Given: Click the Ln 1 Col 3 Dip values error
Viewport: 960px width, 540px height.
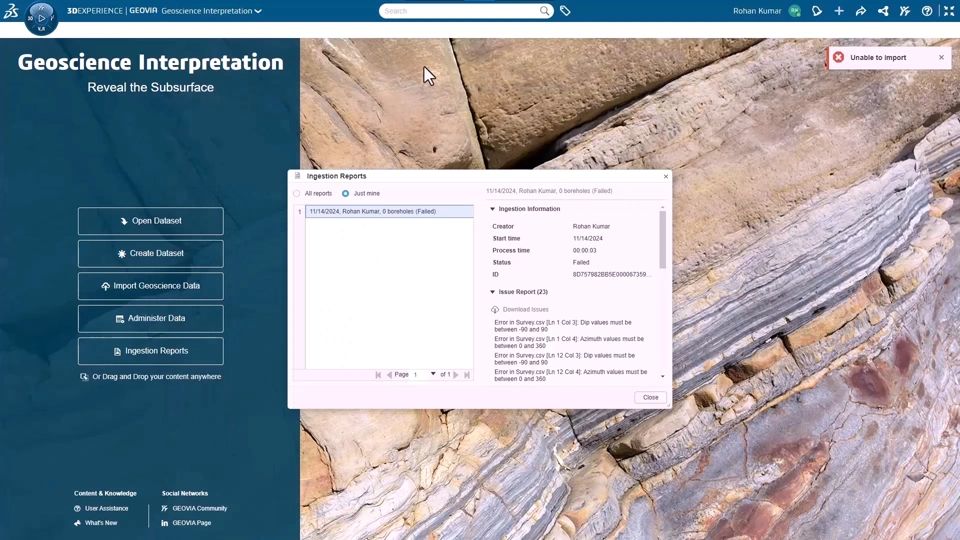Looking at the screenshot, I should pos(563,326).
